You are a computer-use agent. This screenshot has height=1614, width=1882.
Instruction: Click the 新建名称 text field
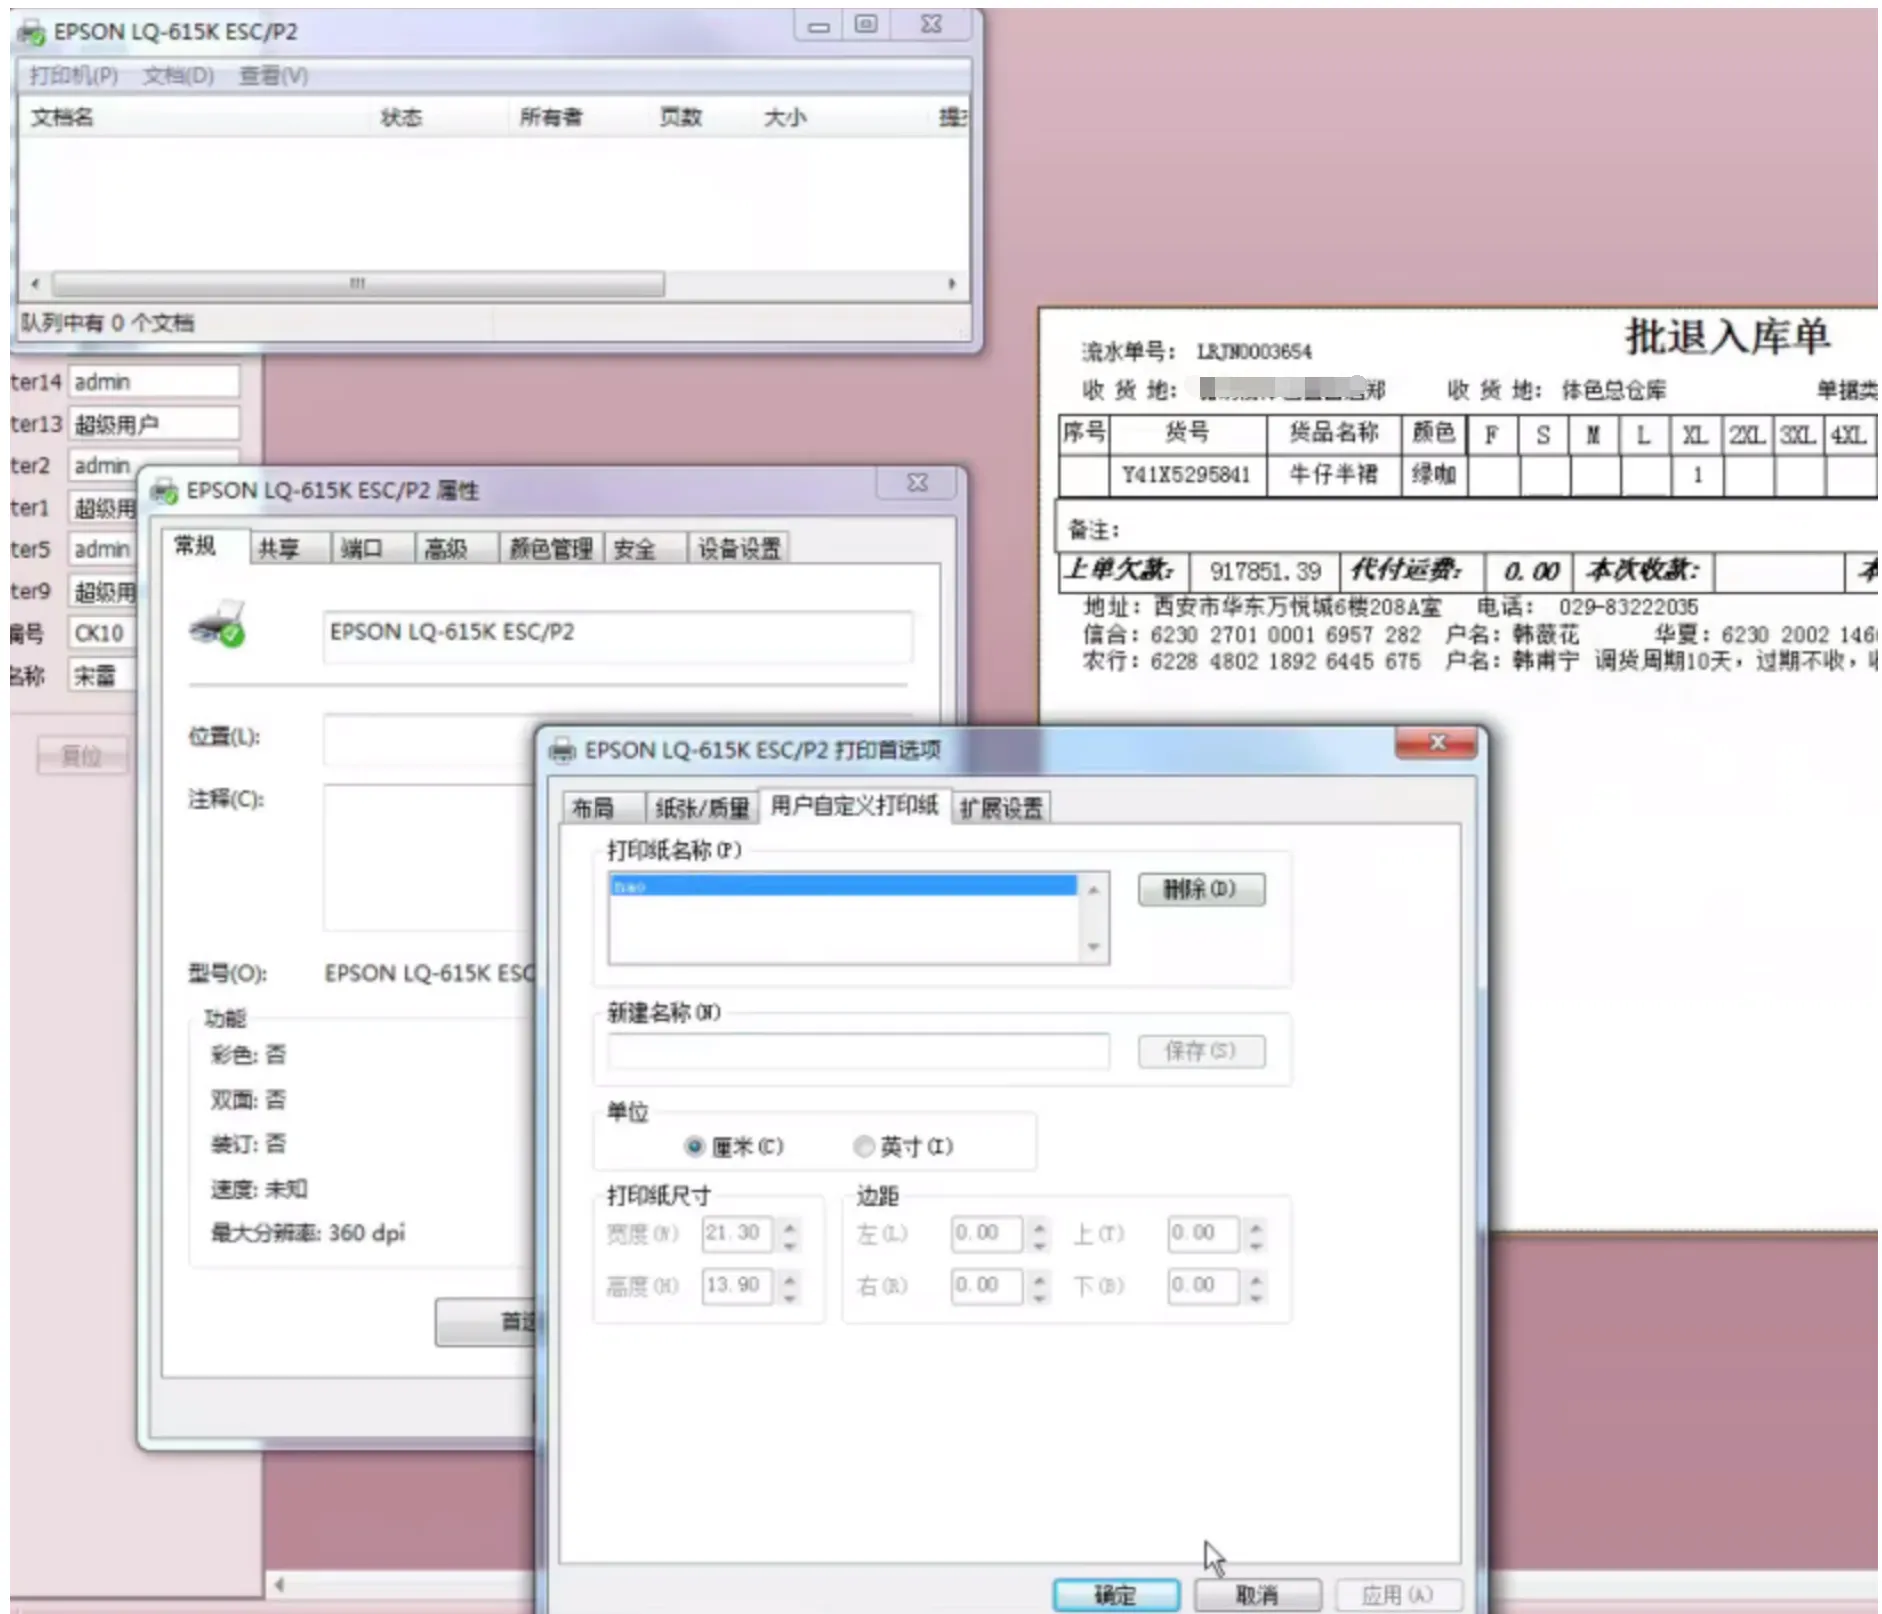coord(858,1051)
